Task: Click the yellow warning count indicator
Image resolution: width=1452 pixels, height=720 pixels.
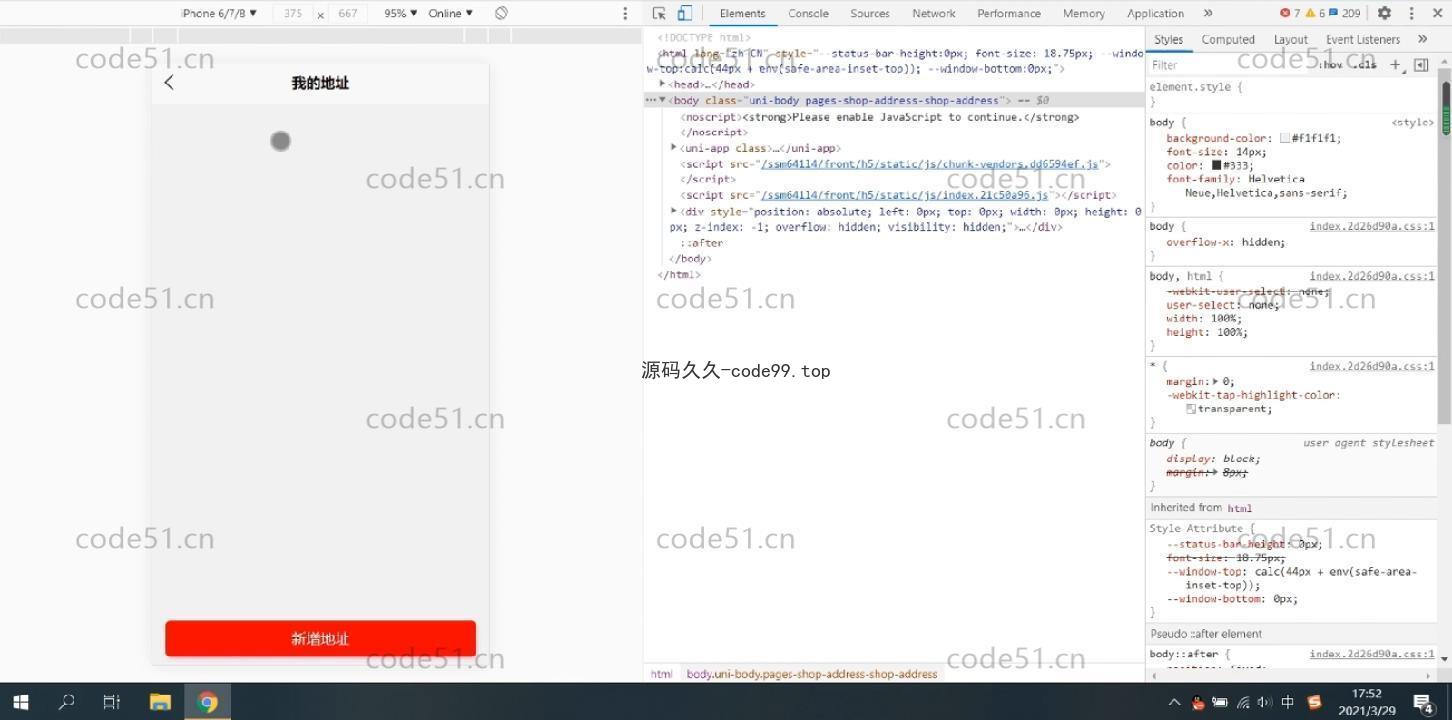Action: (x=1314, y=13)
